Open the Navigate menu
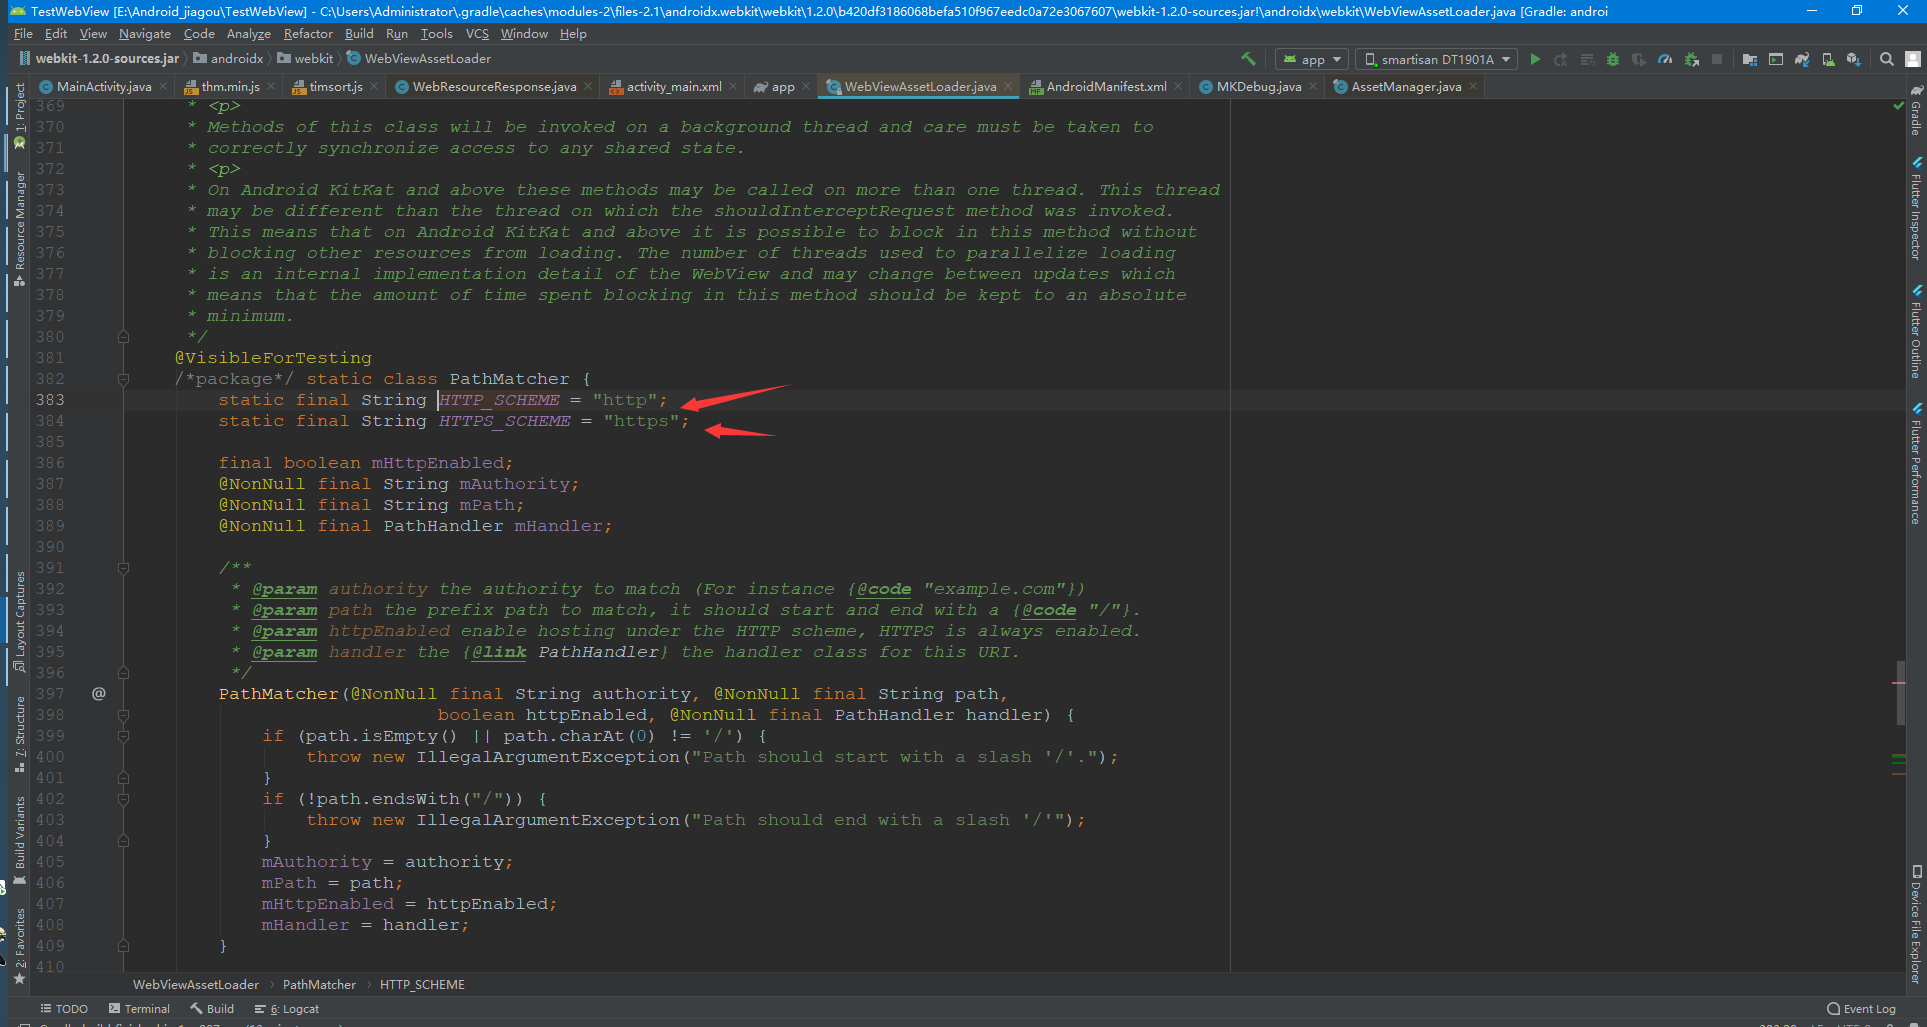The height and width of the screenshot is (1027, 1927). coord(145,33)
